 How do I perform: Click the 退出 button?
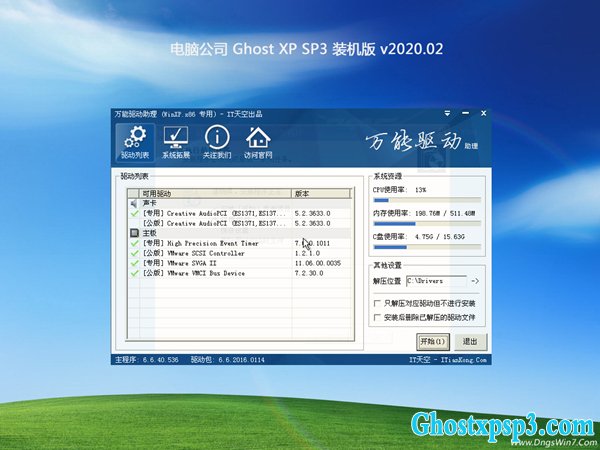[x=471, y=342]
